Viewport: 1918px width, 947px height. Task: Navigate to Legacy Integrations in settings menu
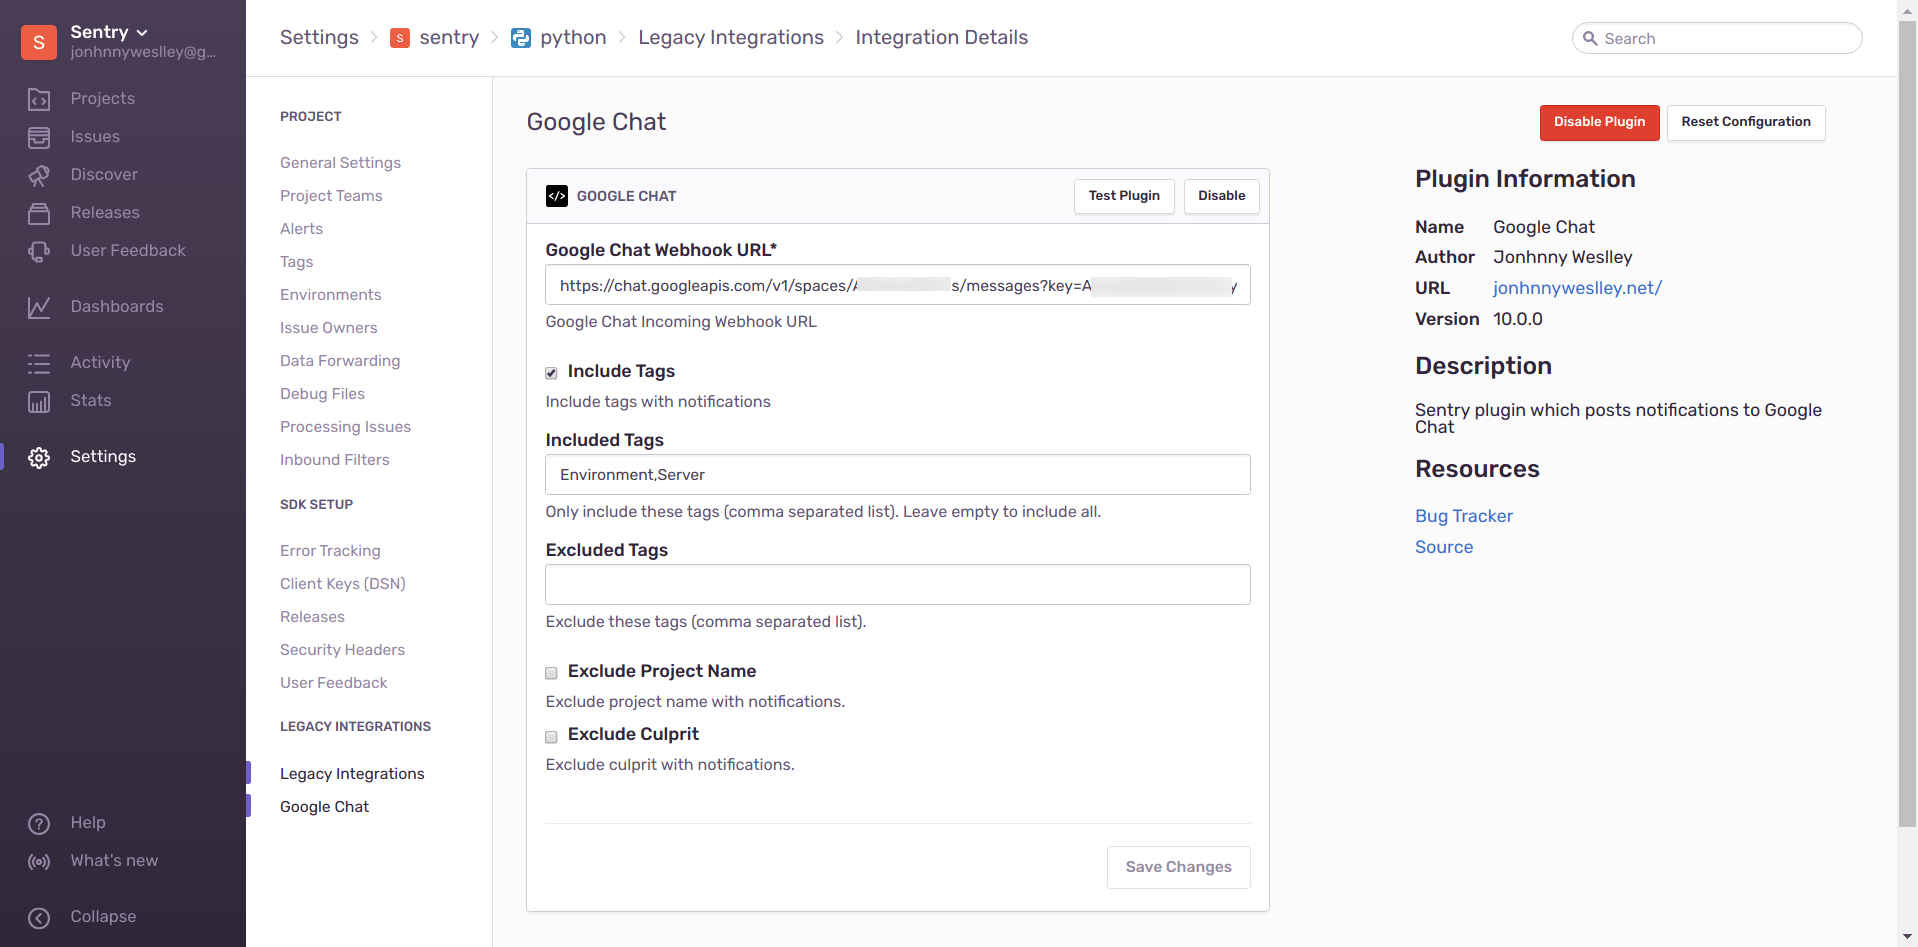[x=352, y=773]
